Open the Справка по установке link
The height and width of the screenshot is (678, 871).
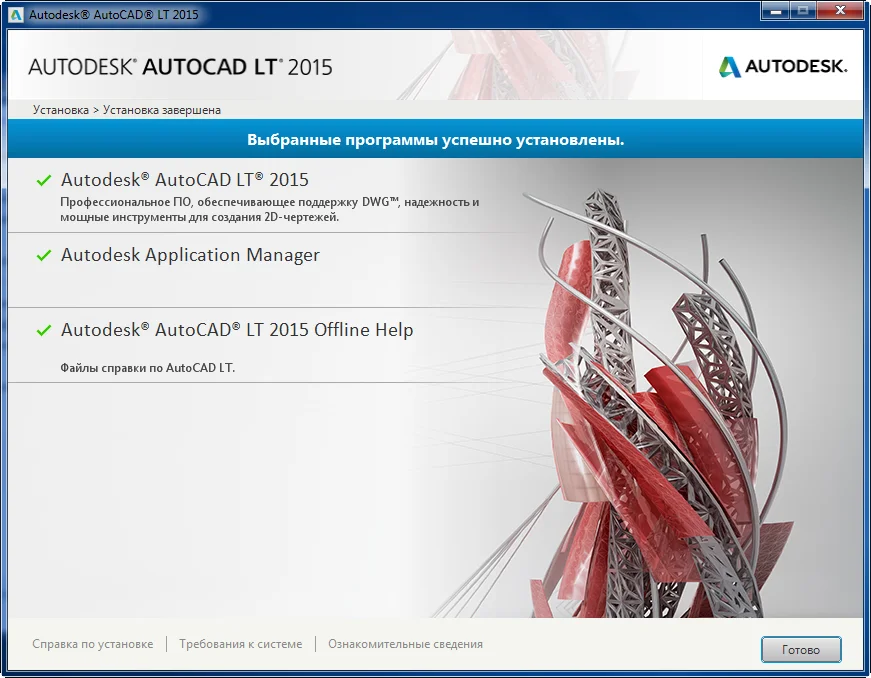coord(93,644)
